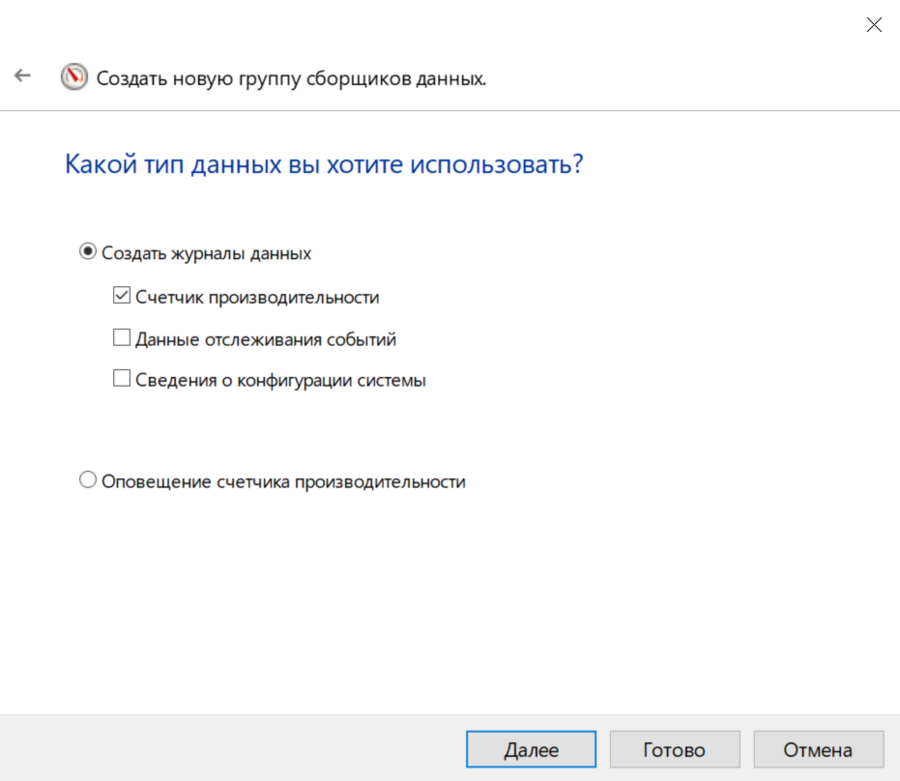Enable the 'Данные отслеживания событий' checkbox
This screenshot has height=781, width=900.
[x=121, y=339]
